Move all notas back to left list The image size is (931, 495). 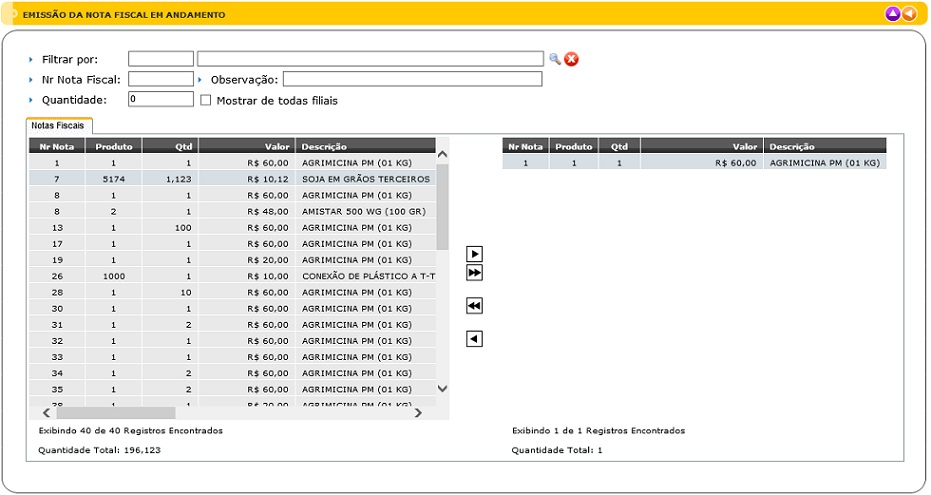tap(475, 306)
